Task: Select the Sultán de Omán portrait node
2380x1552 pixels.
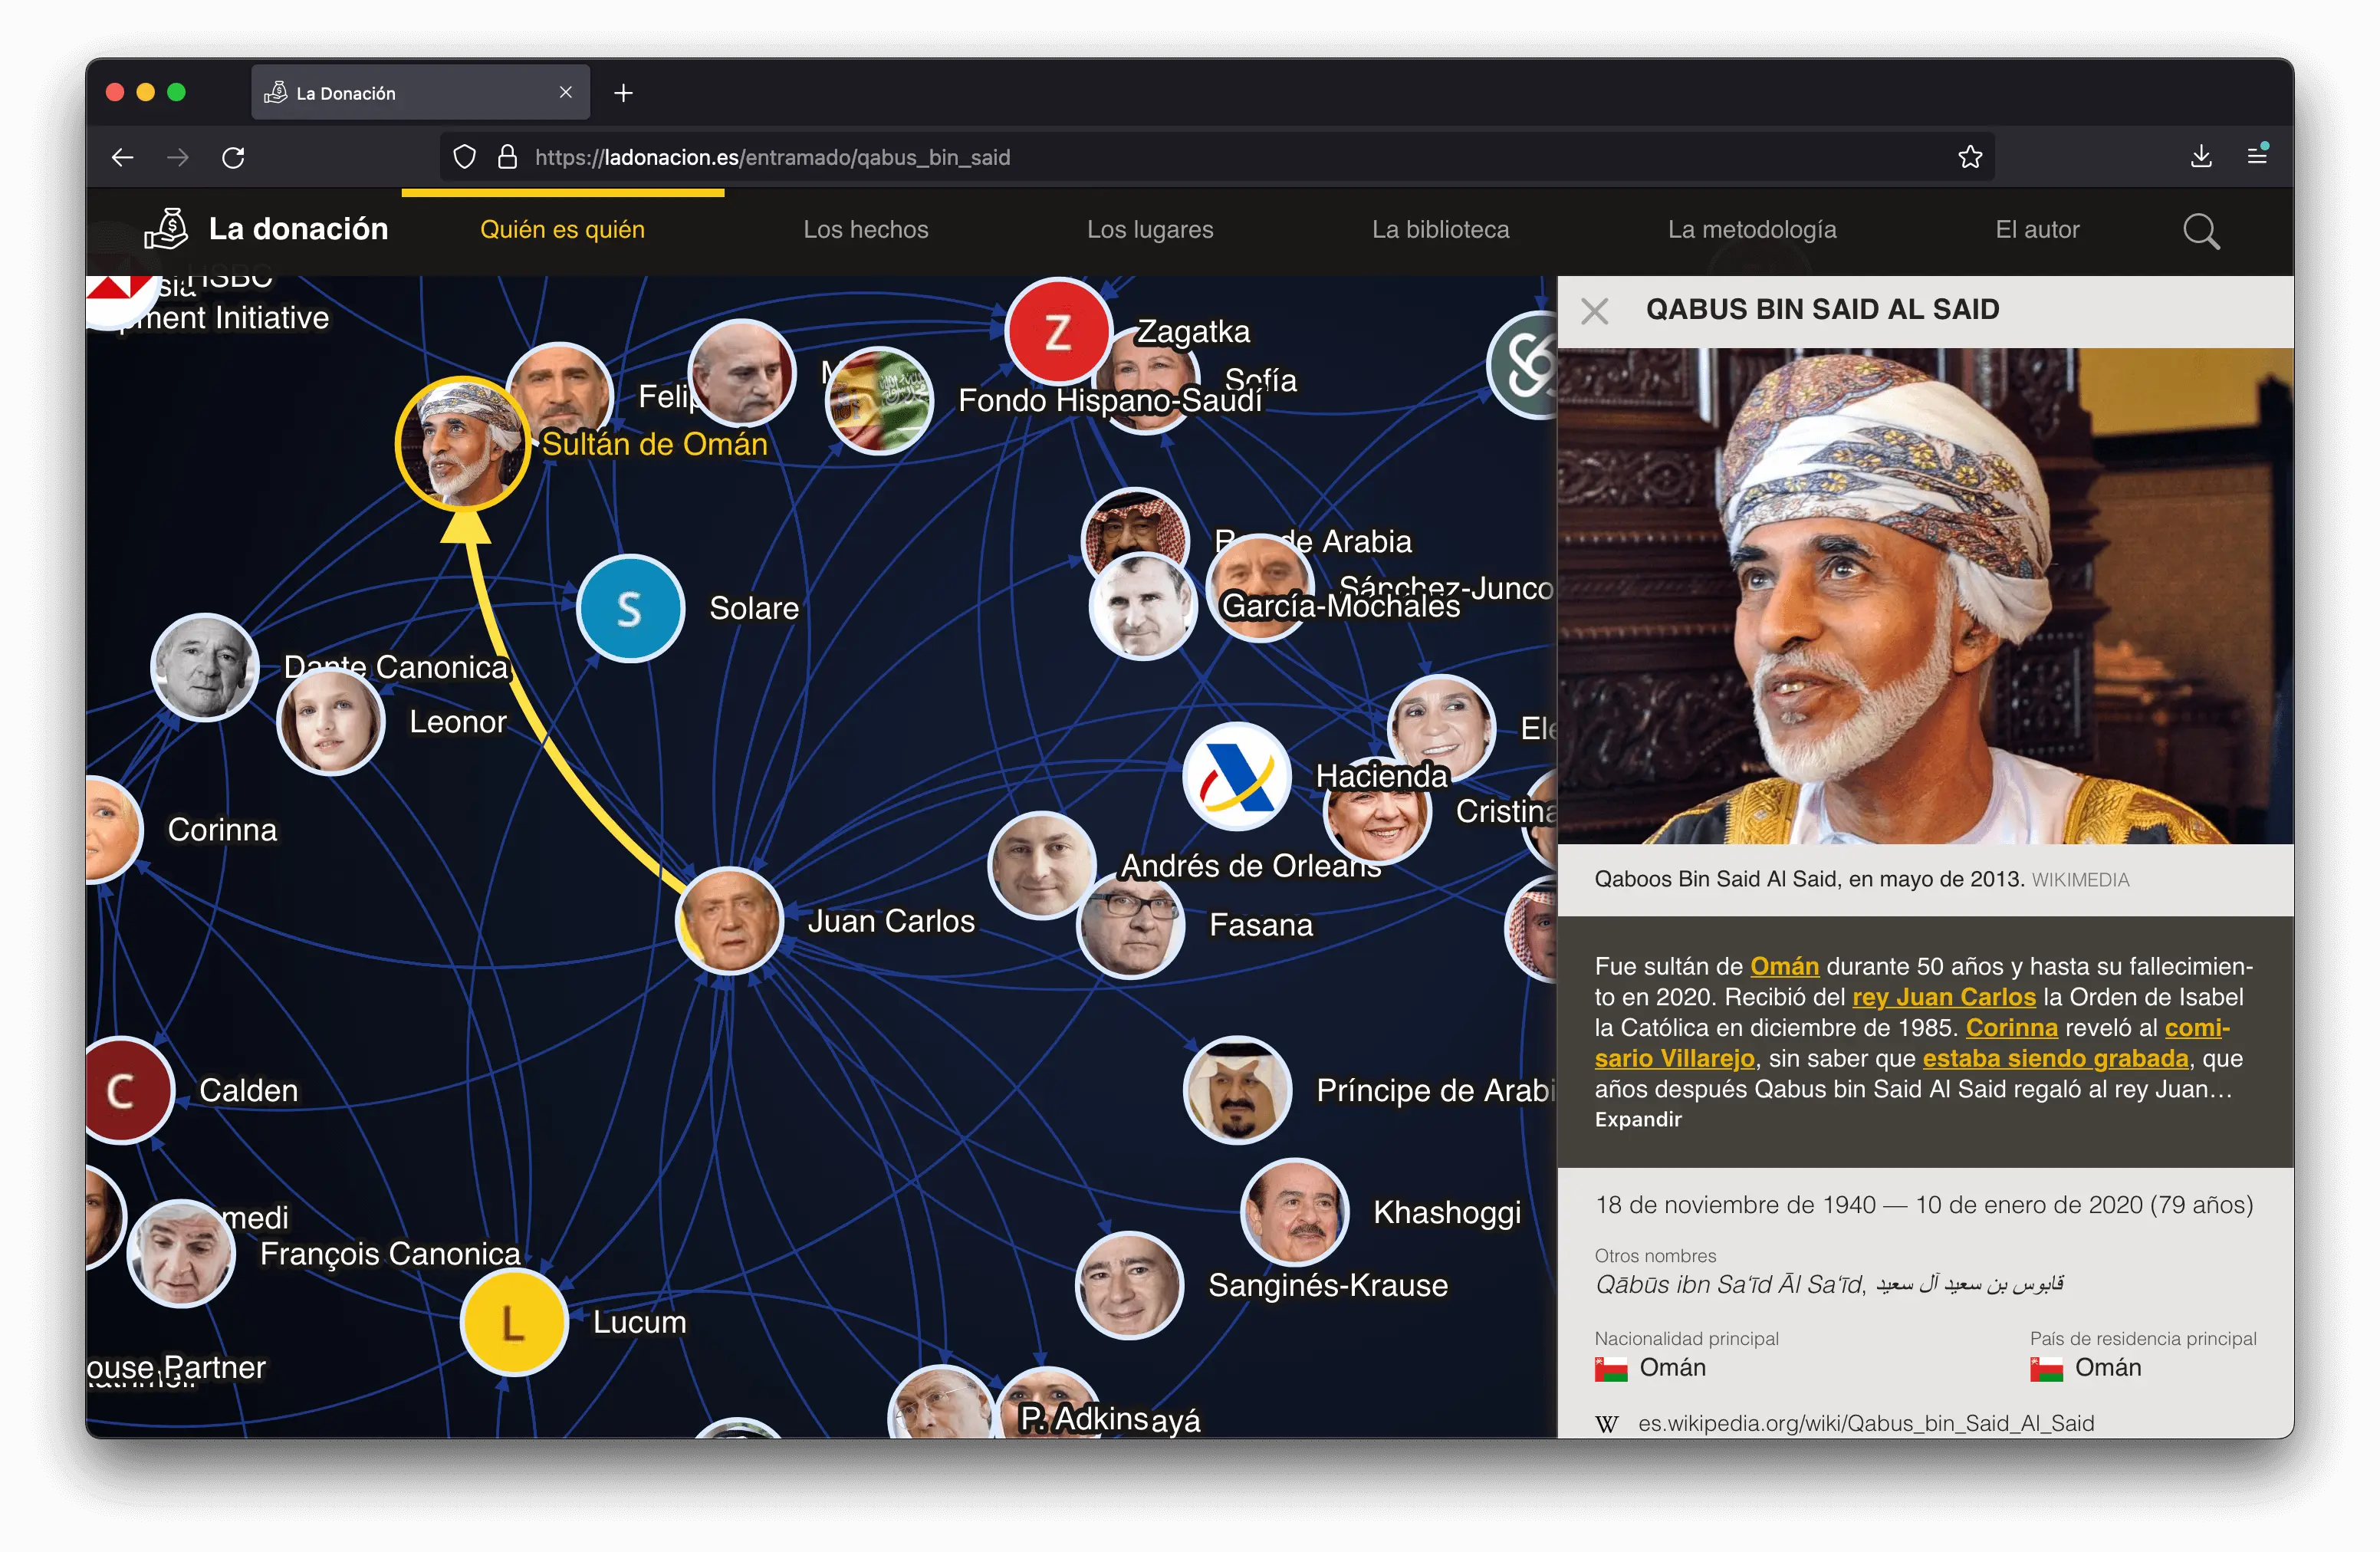Action: pyautogui.click(x=462, y=443)
